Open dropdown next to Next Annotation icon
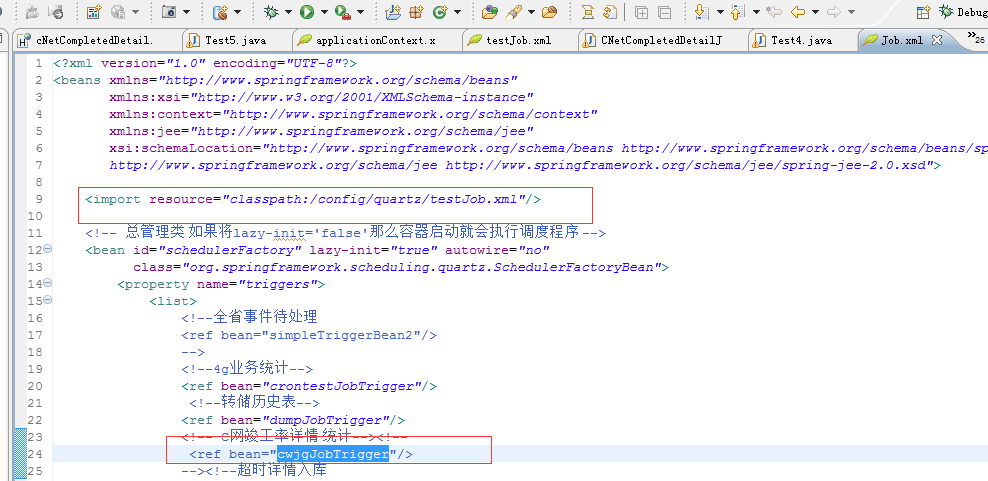 tap(720, 11)
